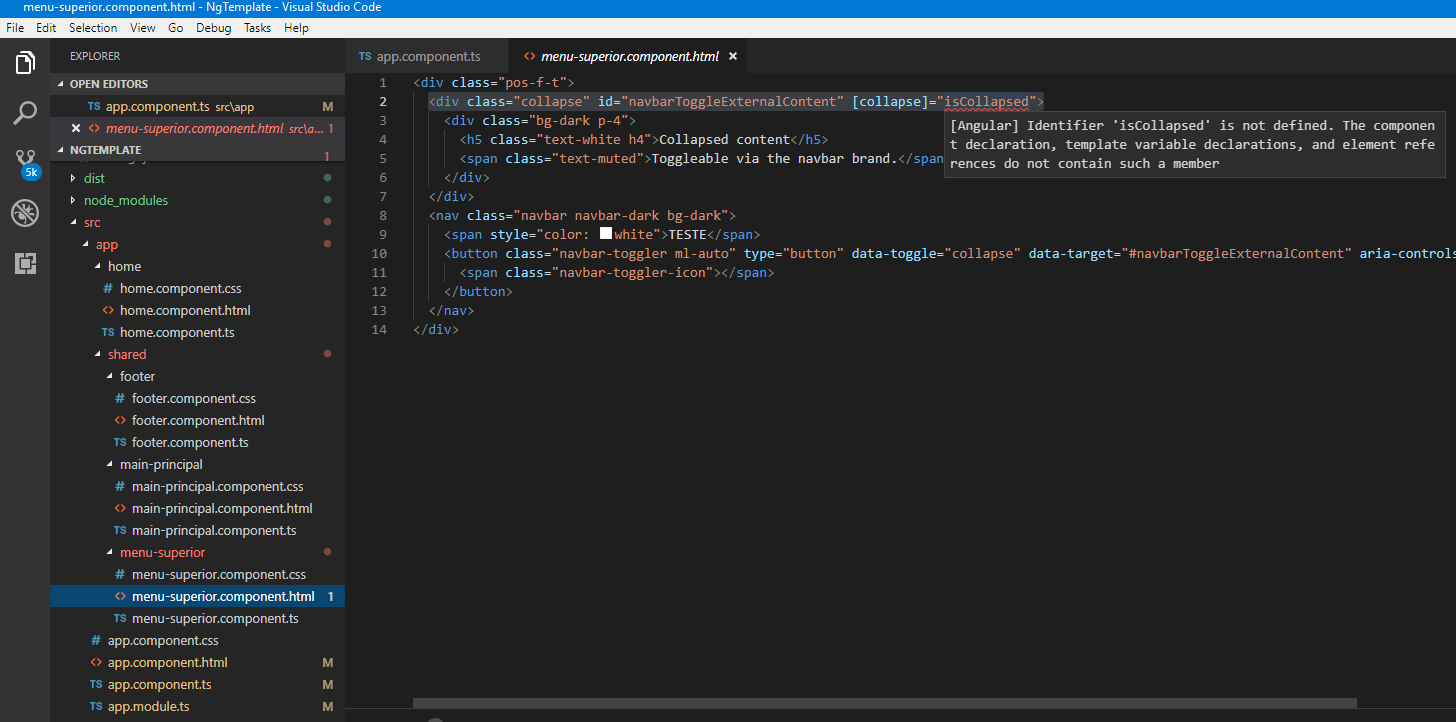Switch to the app.component.ts editor tab
This screenshot has width=1456, height=722.
coord(427,57)
